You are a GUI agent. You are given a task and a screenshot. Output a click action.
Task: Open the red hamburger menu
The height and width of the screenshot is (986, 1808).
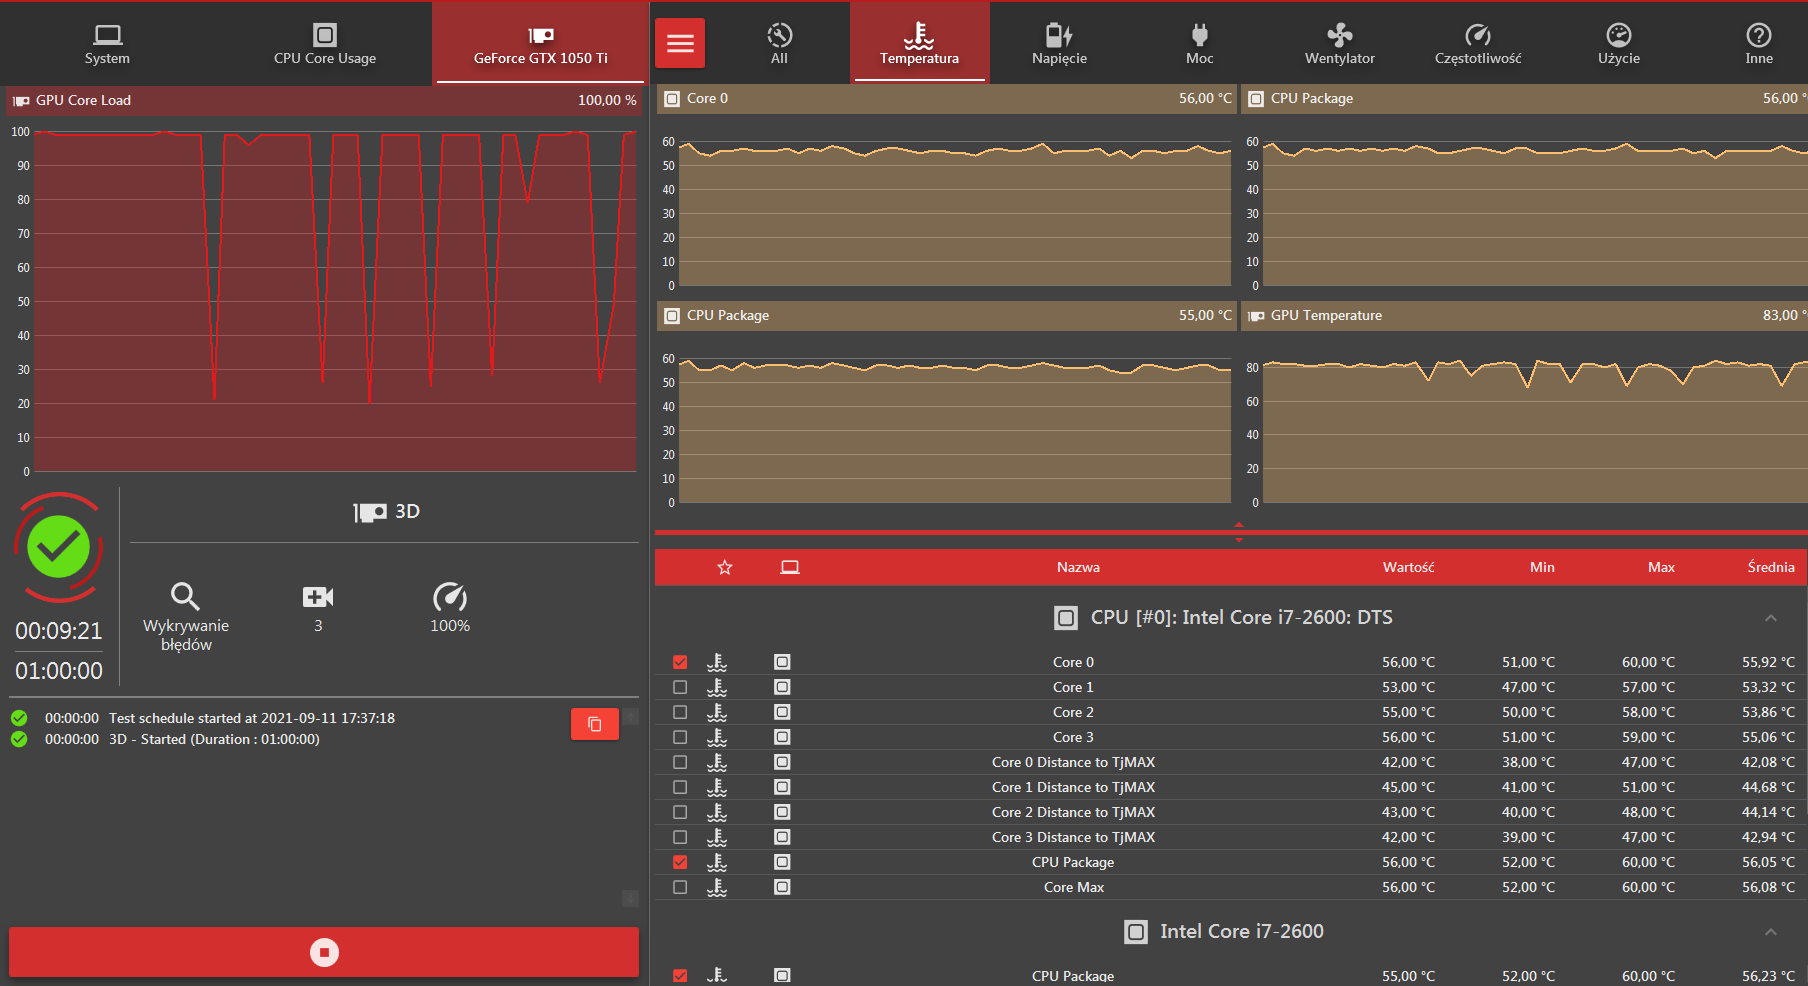tap(680, 43)
